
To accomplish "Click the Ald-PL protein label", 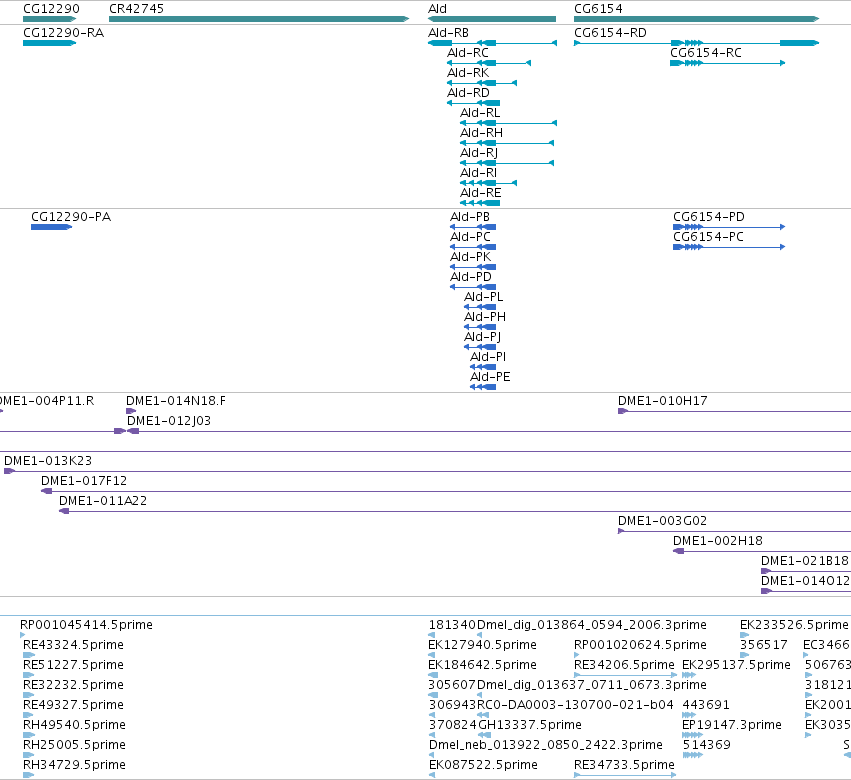I will click(484, 297).
